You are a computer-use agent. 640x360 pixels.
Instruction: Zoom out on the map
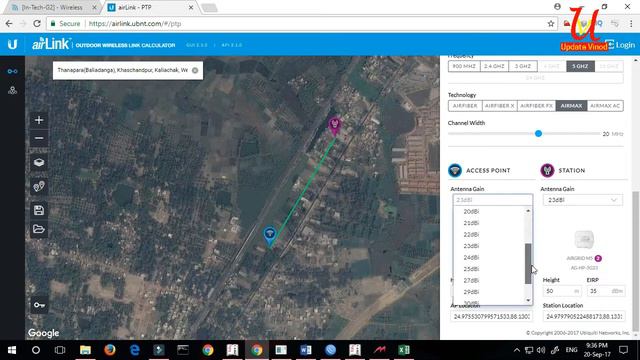[39, 138]
